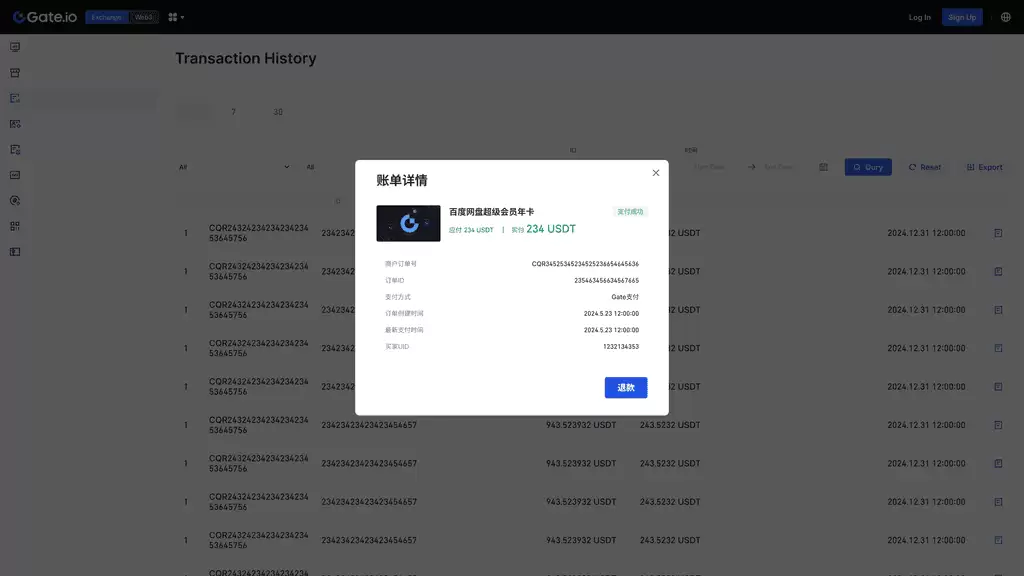Open the calendar date picker icon

click(824, 167)
